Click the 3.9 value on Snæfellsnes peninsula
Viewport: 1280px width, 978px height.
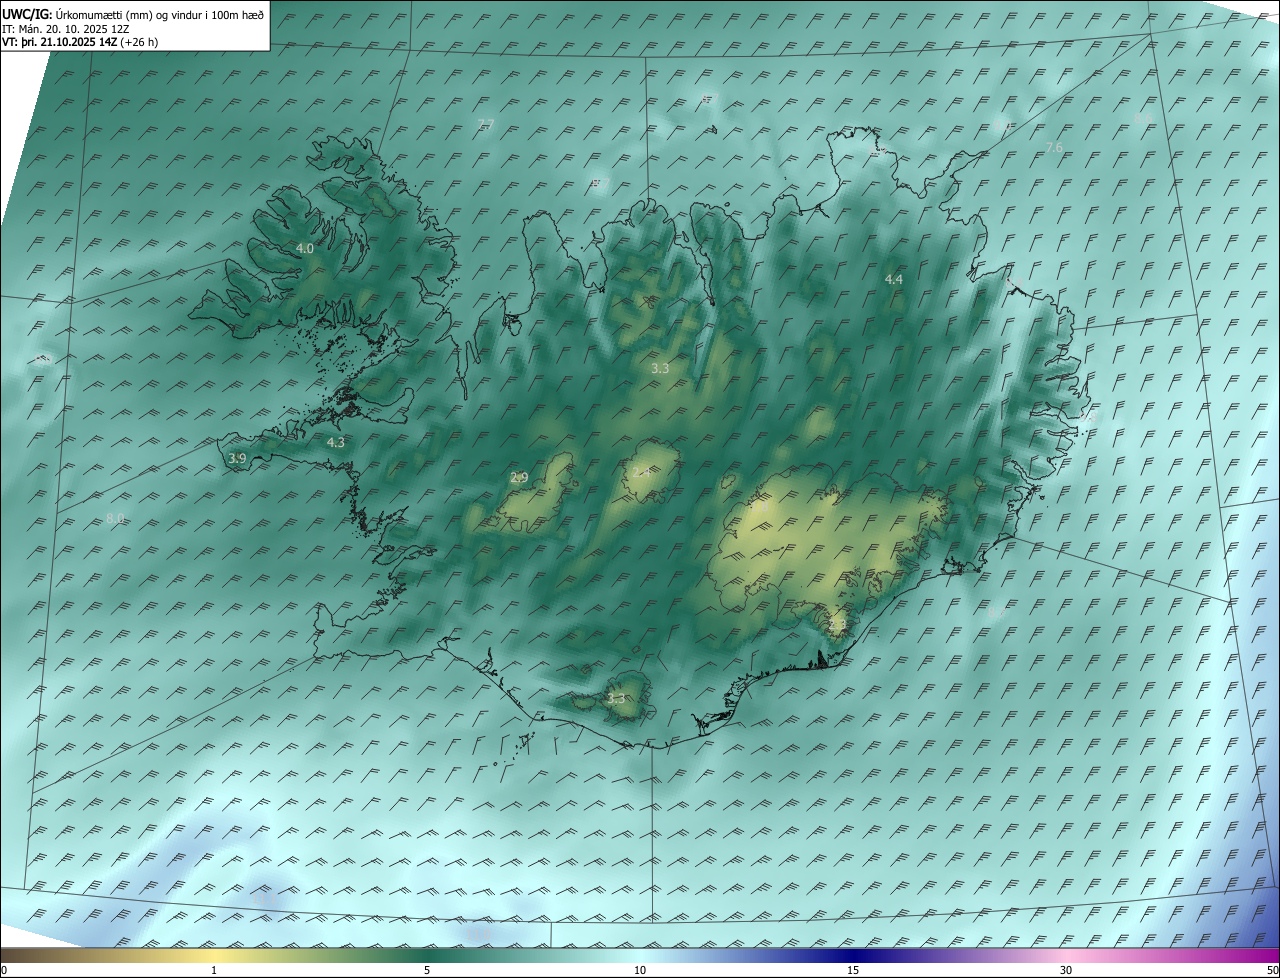coord(237,458)
